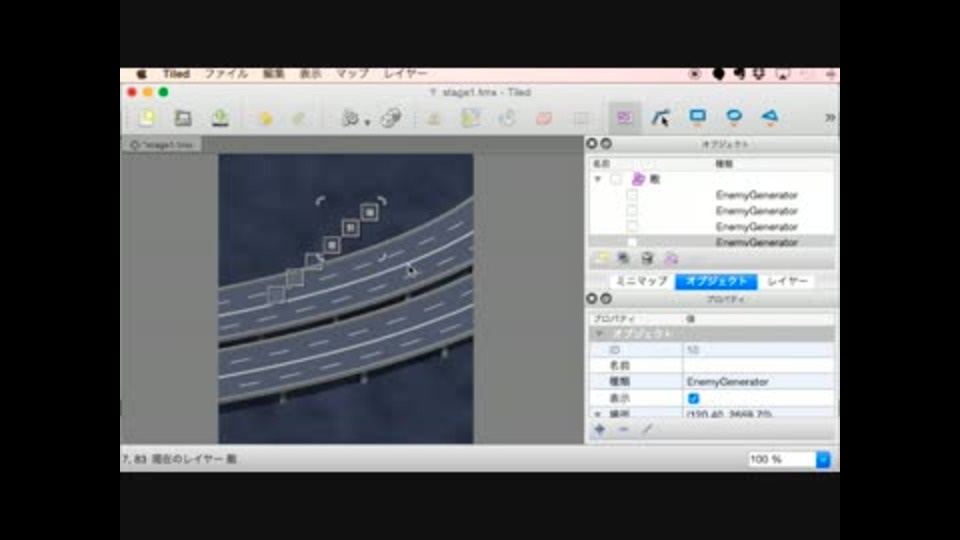Expand the toolbar overflow chevron

830,118
